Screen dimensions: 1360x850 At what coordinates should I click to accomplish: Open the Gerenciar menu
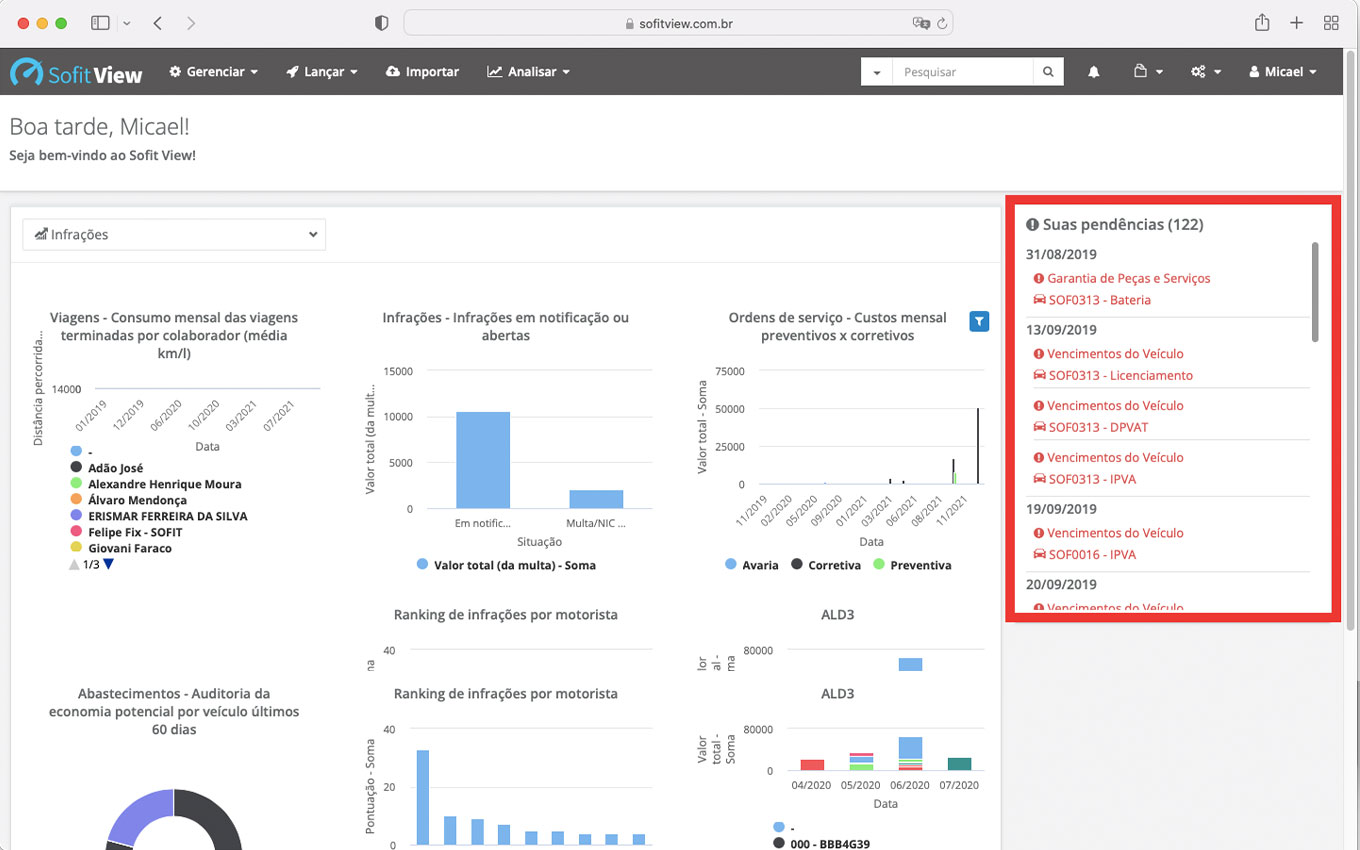pos(213,72)
